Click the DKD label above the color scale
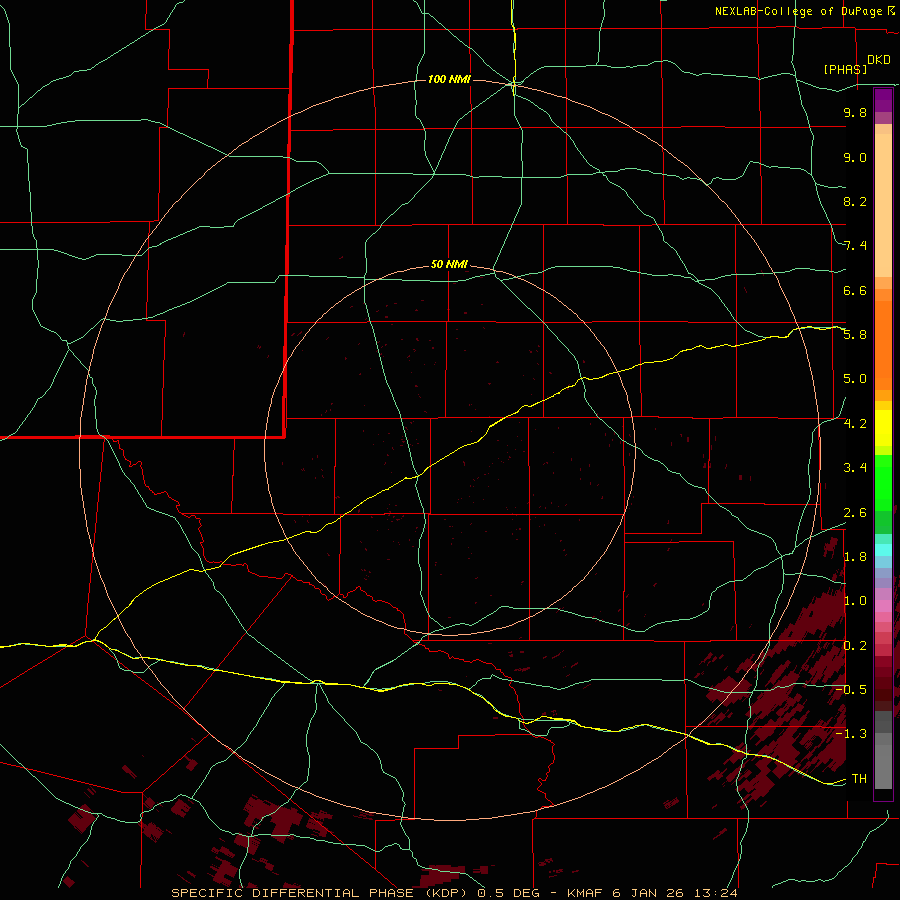Image resolution: width=900 pixels, height=900 pixels. (x=879, y=60)
